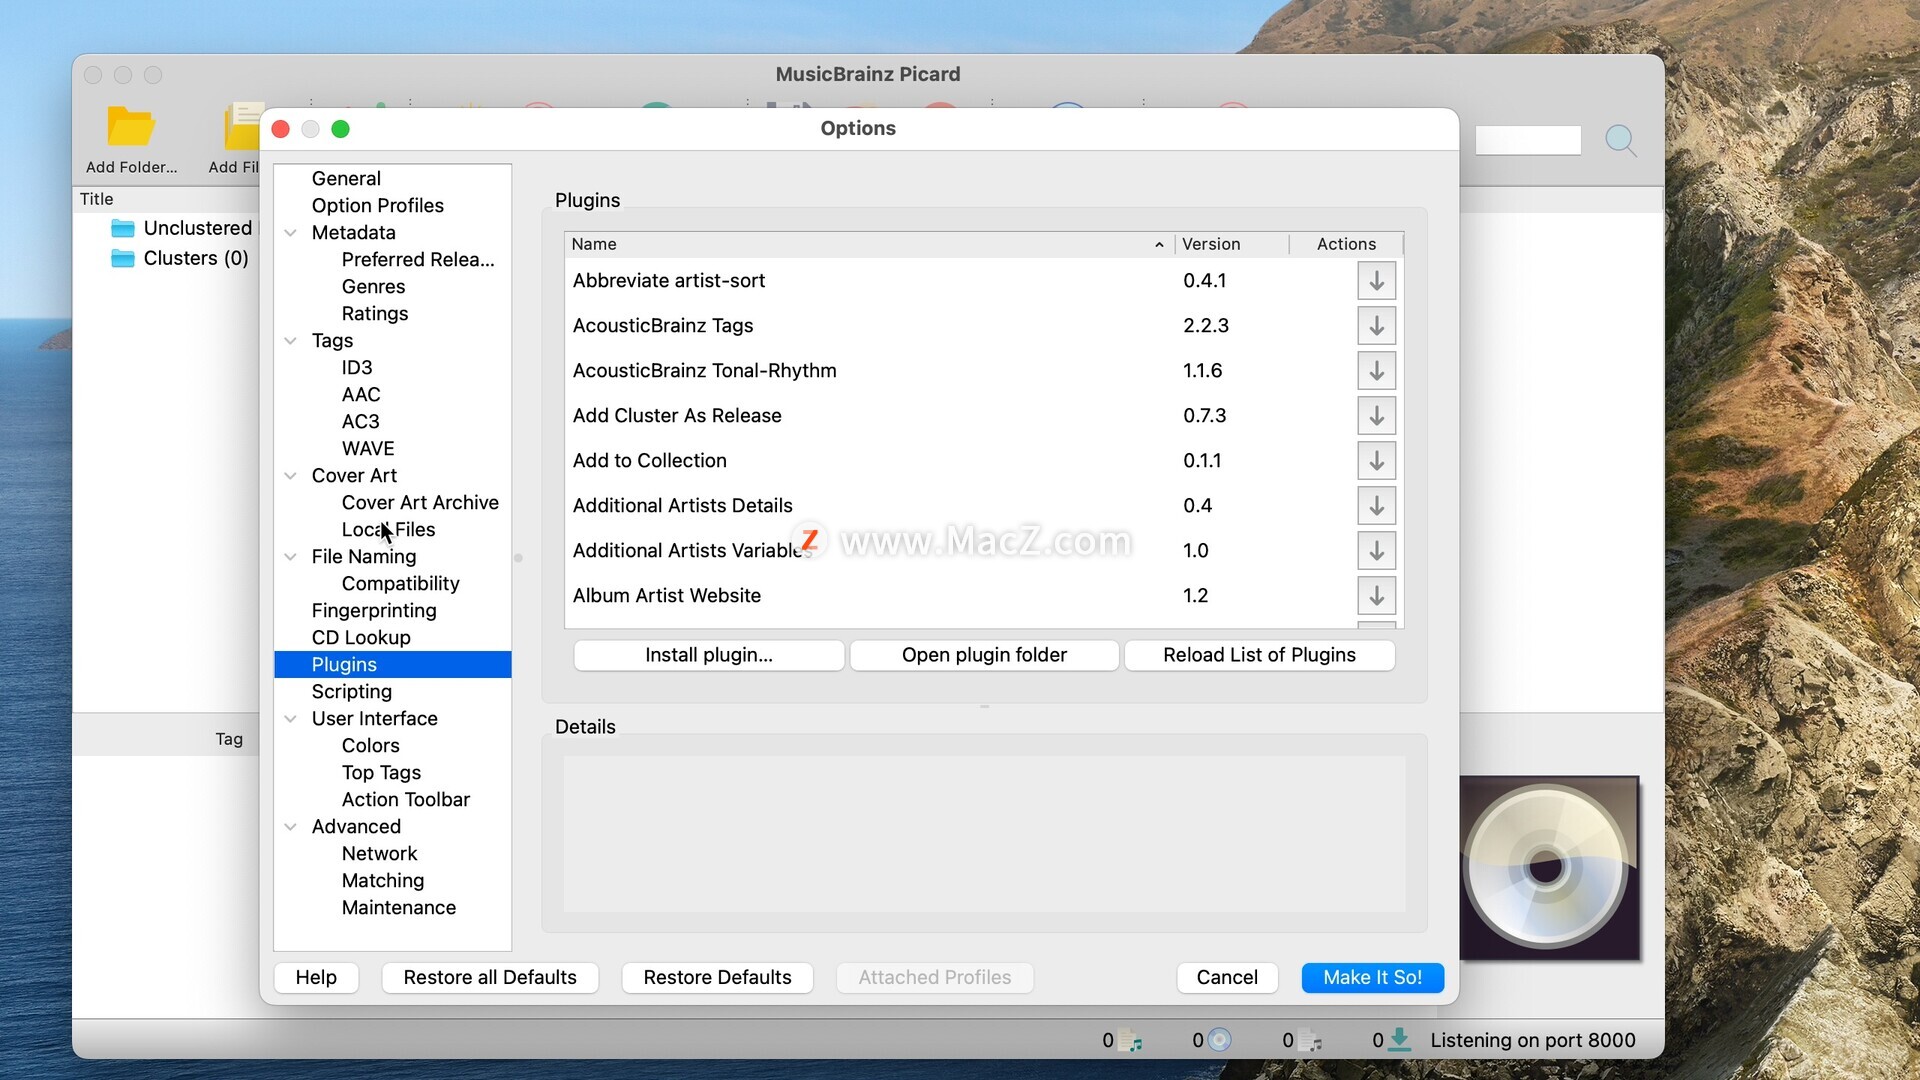This screenshot has height=1080, width=1920.
Task: Click the cover art CD thumbnail
Action: click(1548, 867)
